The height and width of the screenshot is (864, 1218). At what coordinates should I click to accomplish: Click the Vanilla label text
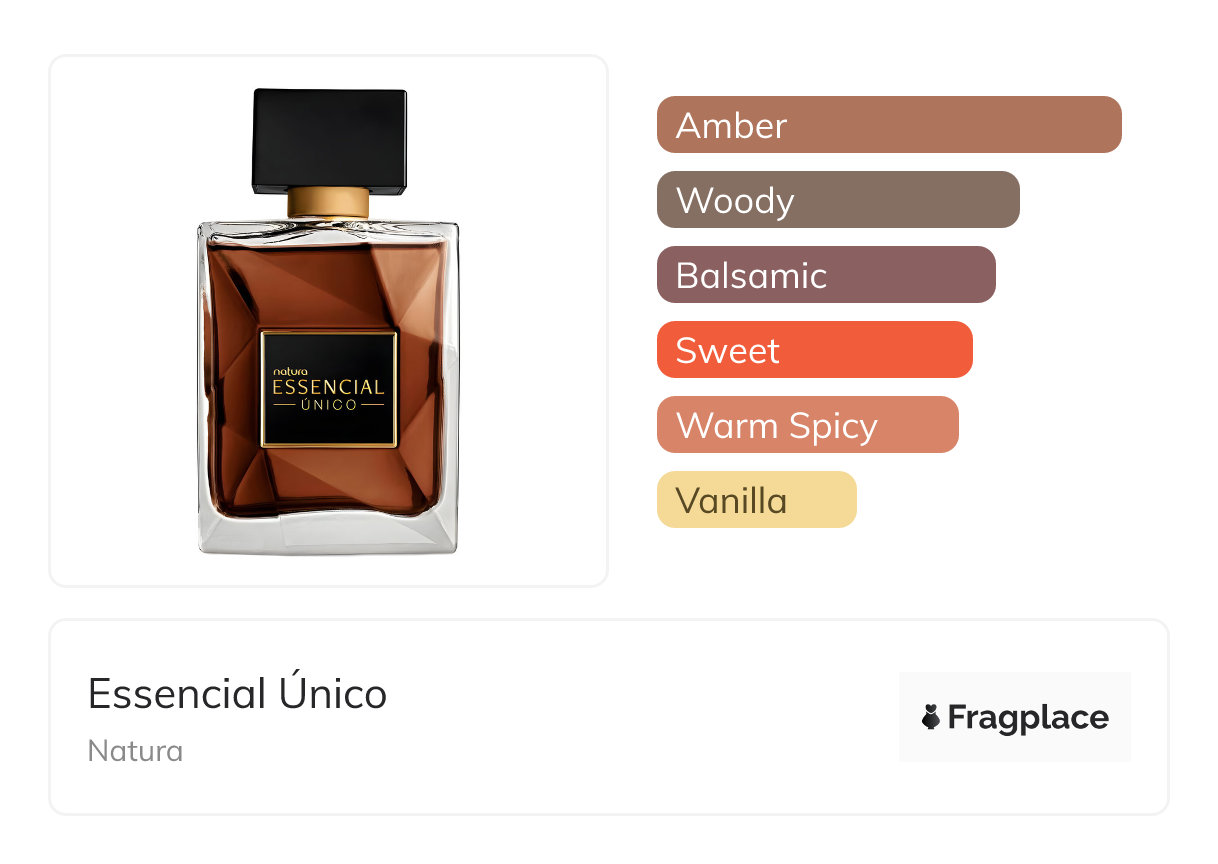(x=731, y=501)
